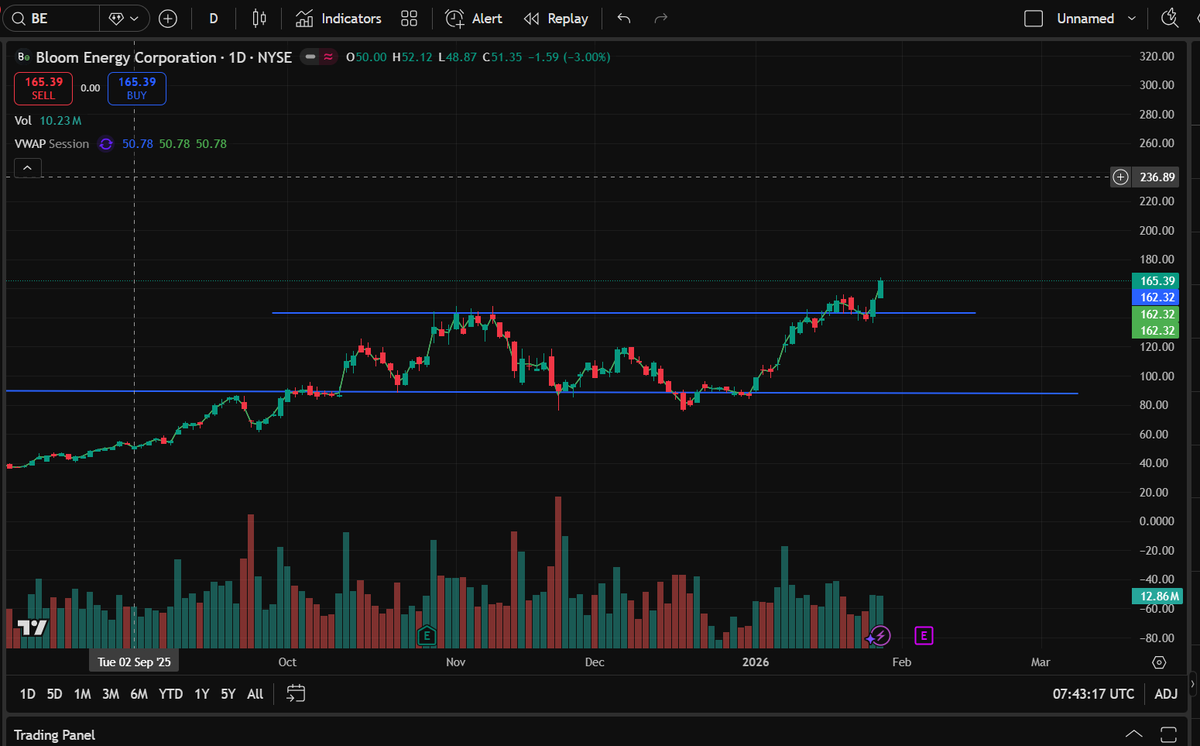Click the Tue 02 Sep '25 date label

(134, 662)
